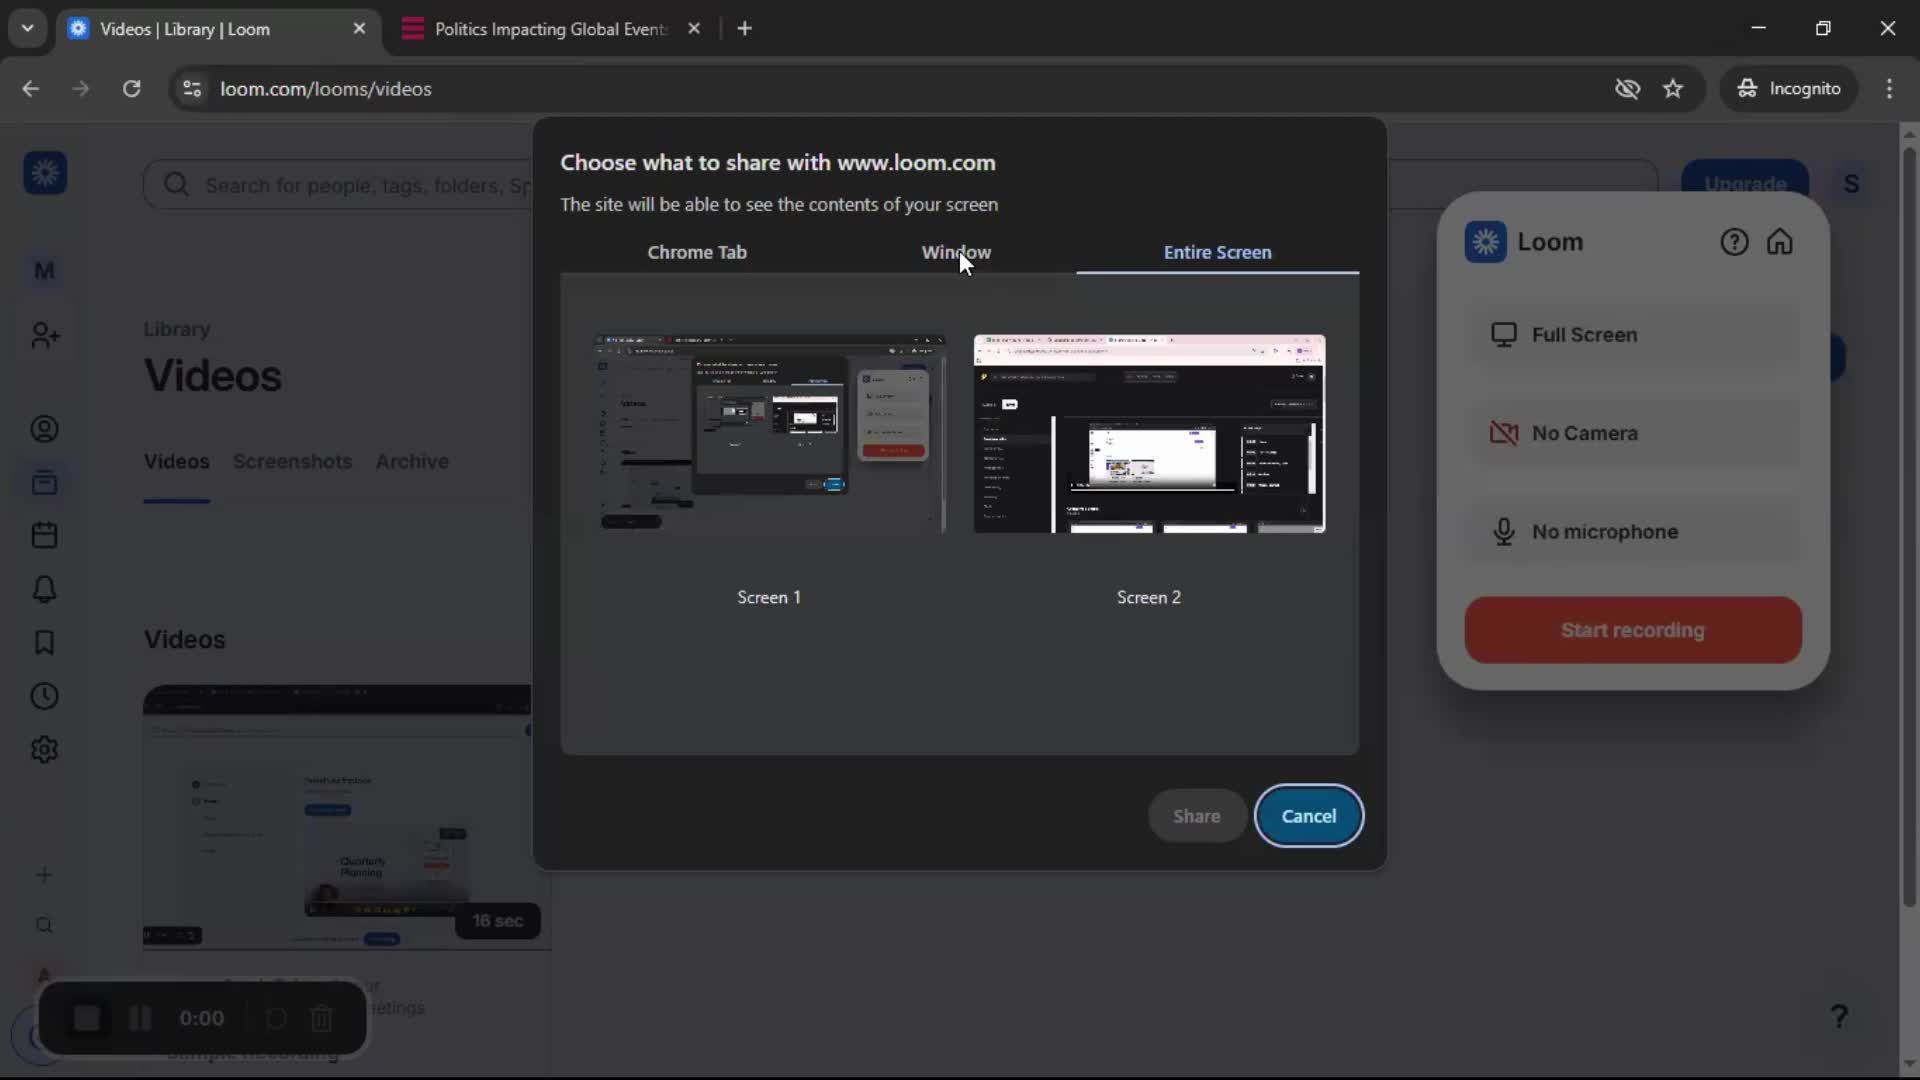Viewport: 1920px width, 1080px height.
Task: Cancel the screen share dialog
Action: click(1309, 815)
